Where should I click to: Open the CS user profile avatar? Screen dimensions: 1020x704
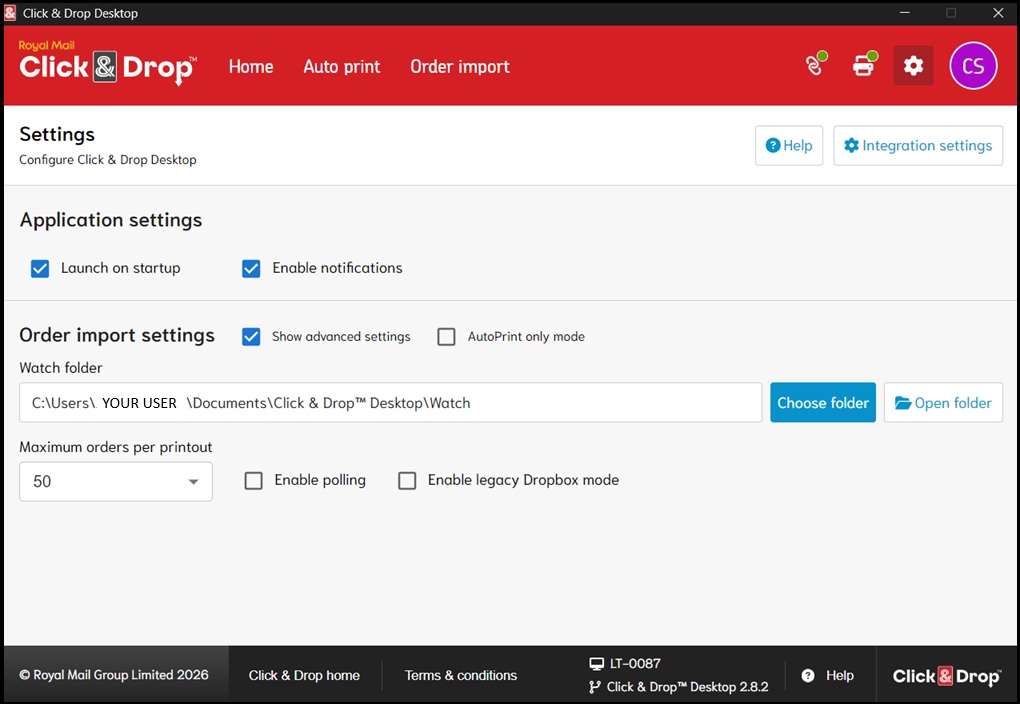click(x=972, y=66)
